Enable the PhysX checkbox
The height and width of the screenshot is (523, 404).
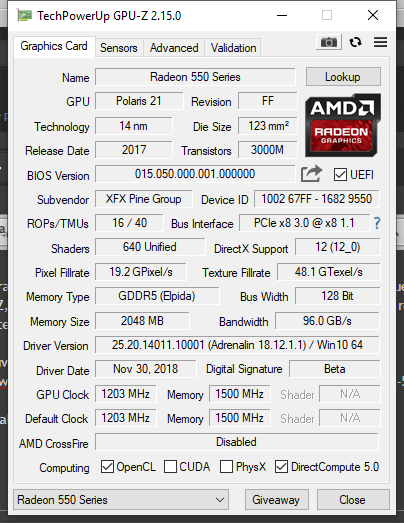(x=227, y=467)
